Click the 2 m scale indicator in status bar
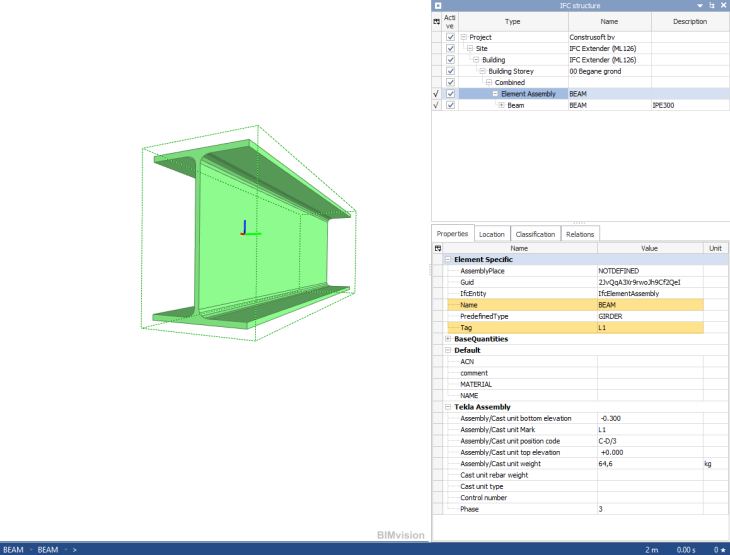Screen dimensions: 730x555 point(652,550)
